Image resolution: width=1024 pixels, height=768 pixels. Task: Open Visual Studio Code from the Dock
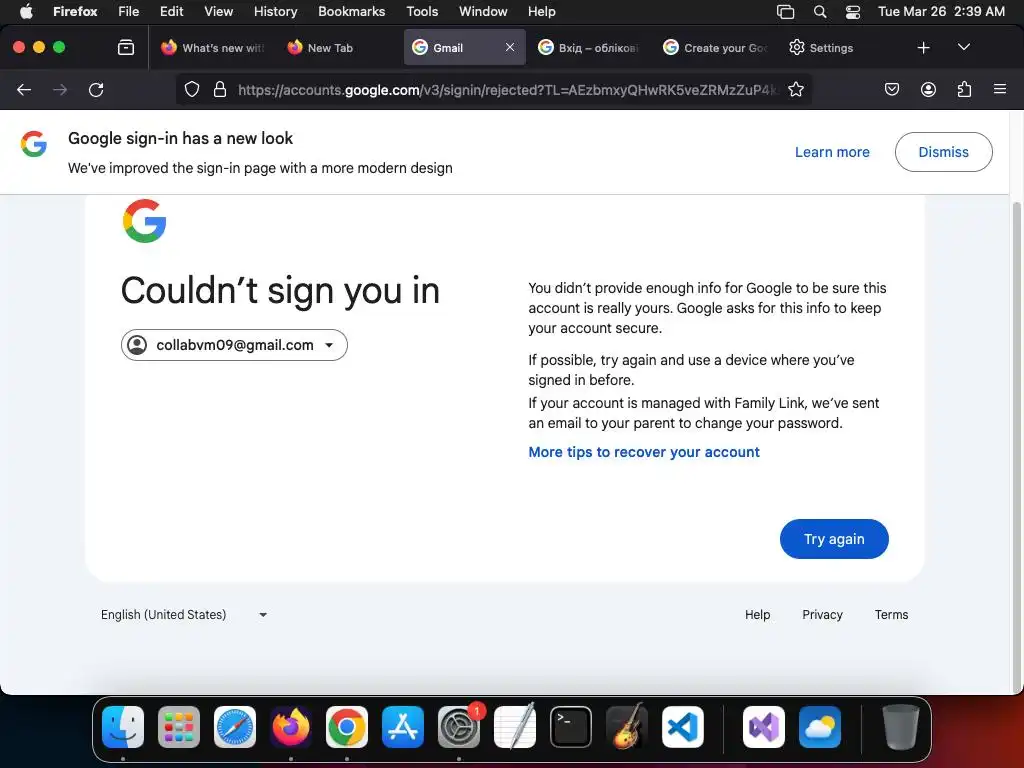[x=682, y=727]
